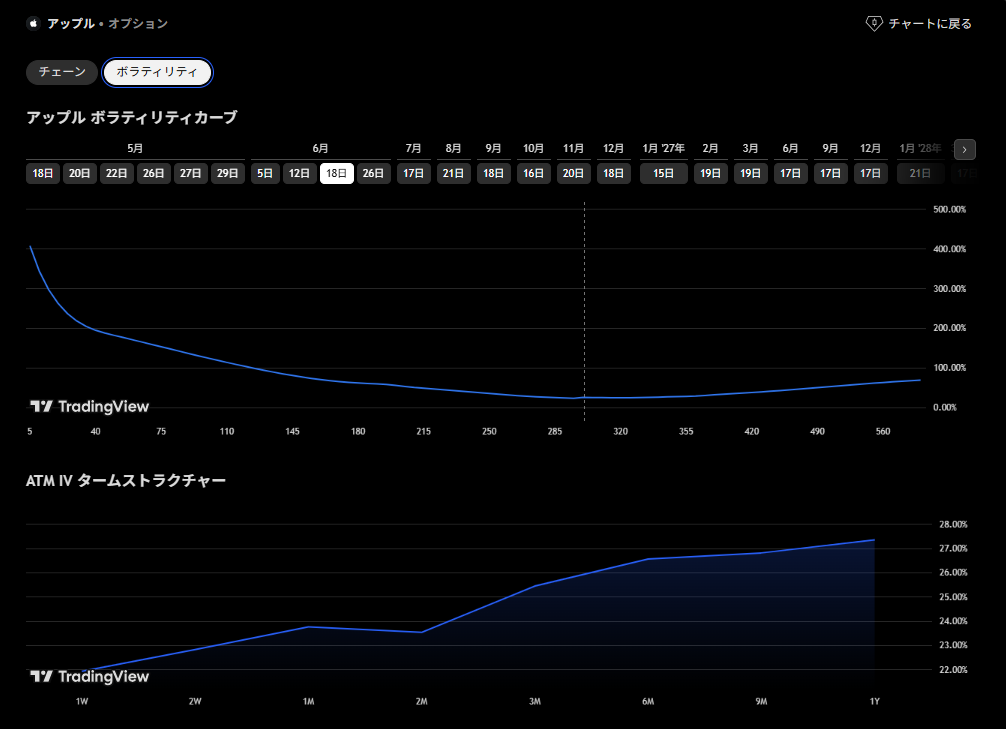Screen dimensions: 1006x729
Task: Click the 3M term axis label
Action: pyautogui.click(x=535, y=701)
